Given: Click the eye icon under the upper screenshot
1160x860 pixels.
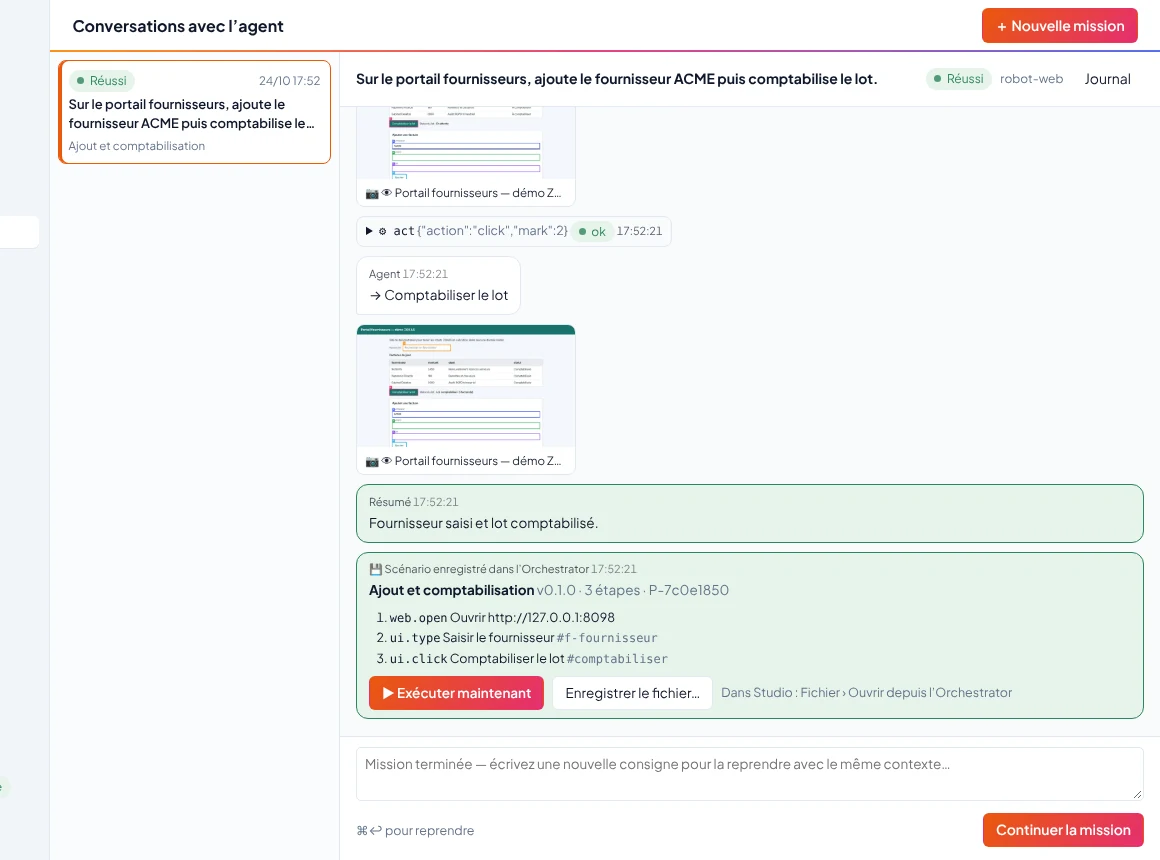Looking at the screenshot, I should (x=386, y=193).
